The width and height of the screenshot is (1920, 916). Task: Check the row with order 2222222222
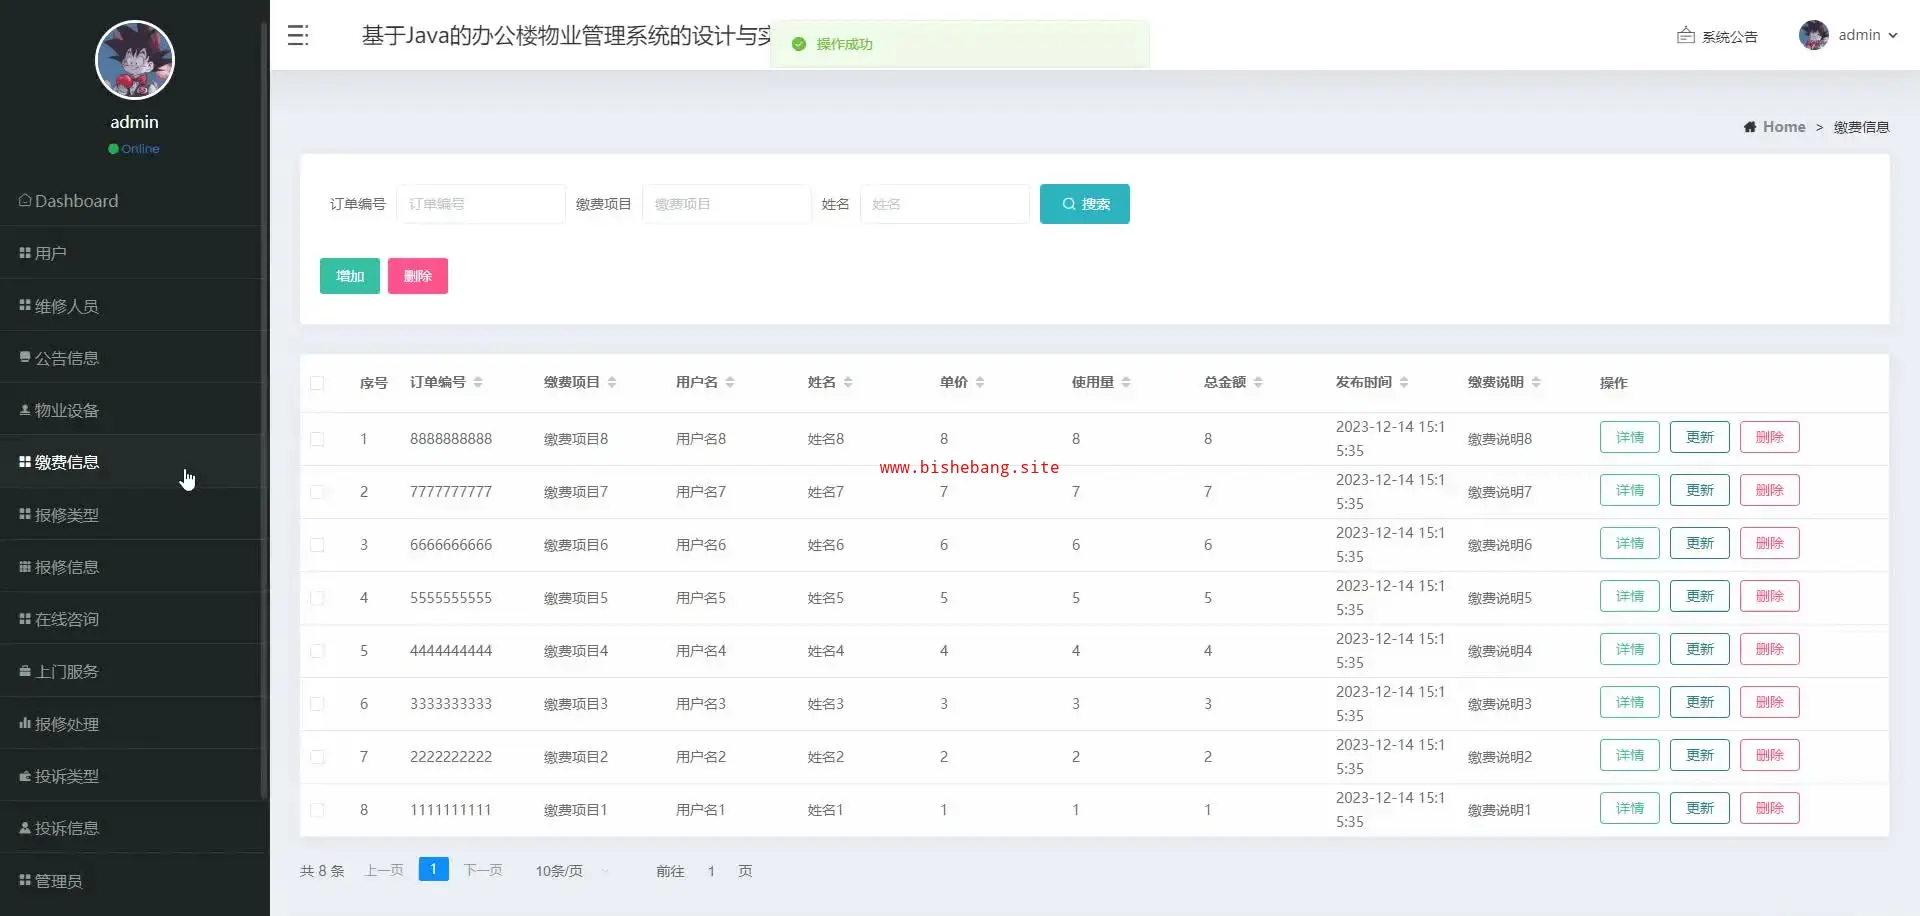pos(317,757)
